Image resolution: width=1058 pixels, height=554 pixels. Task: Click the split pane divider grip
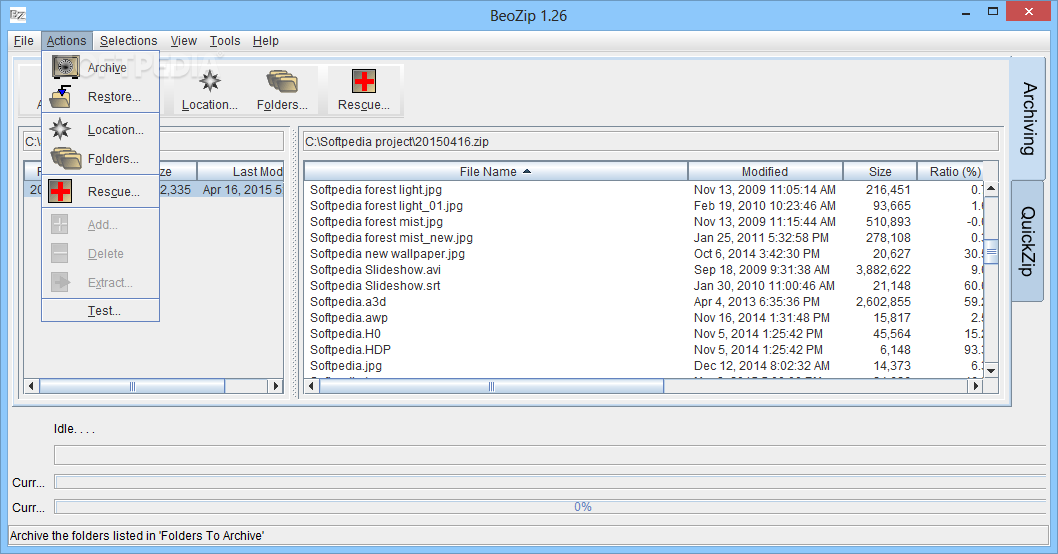[x=294, y=263]
